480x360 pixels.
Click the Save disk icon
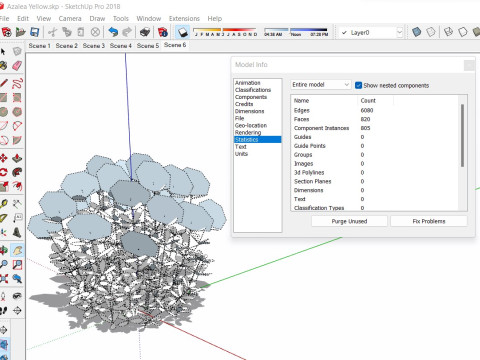coord(35,32)
